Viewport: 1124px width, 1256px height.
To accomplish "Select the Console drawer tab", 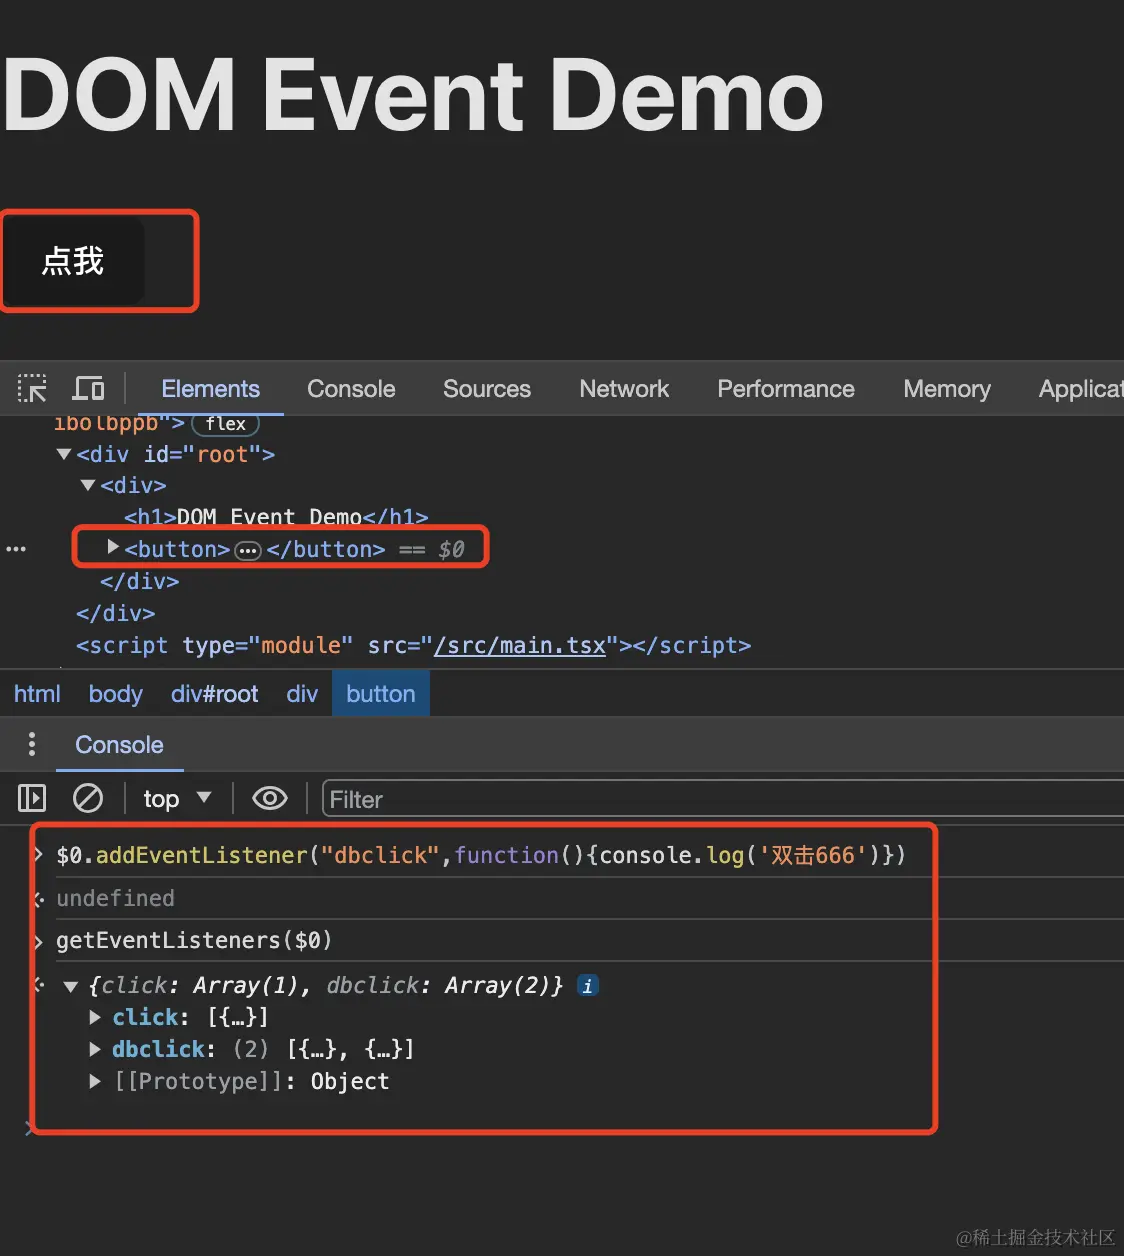I will pyautogui.click(x=119, y=745).
